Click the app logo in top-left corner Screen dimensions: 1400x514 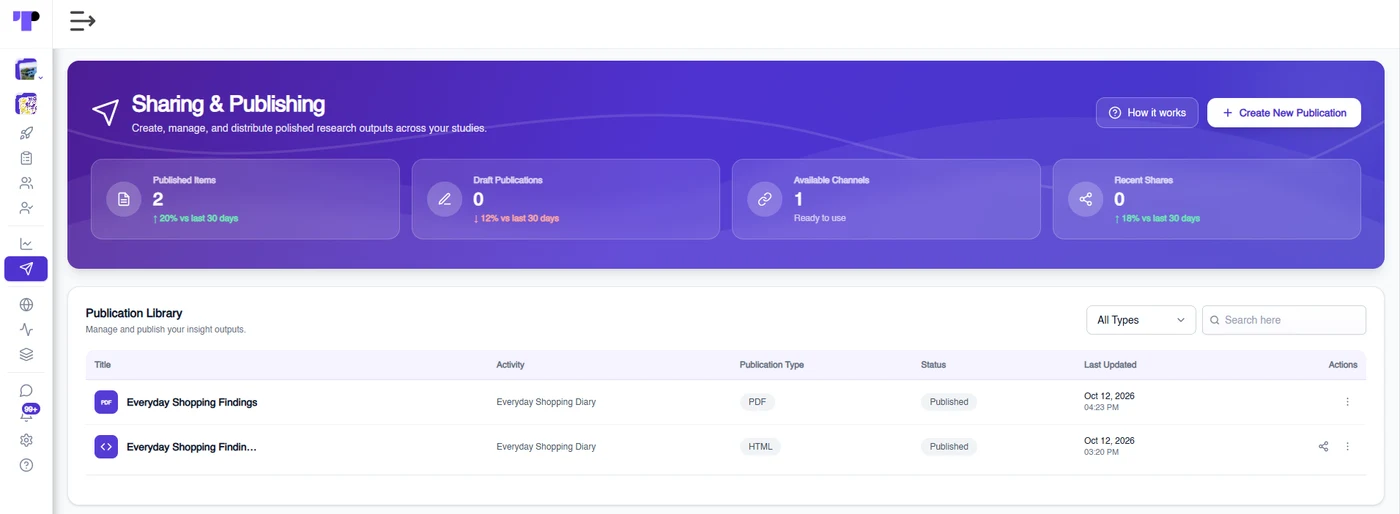click(26, 21)
